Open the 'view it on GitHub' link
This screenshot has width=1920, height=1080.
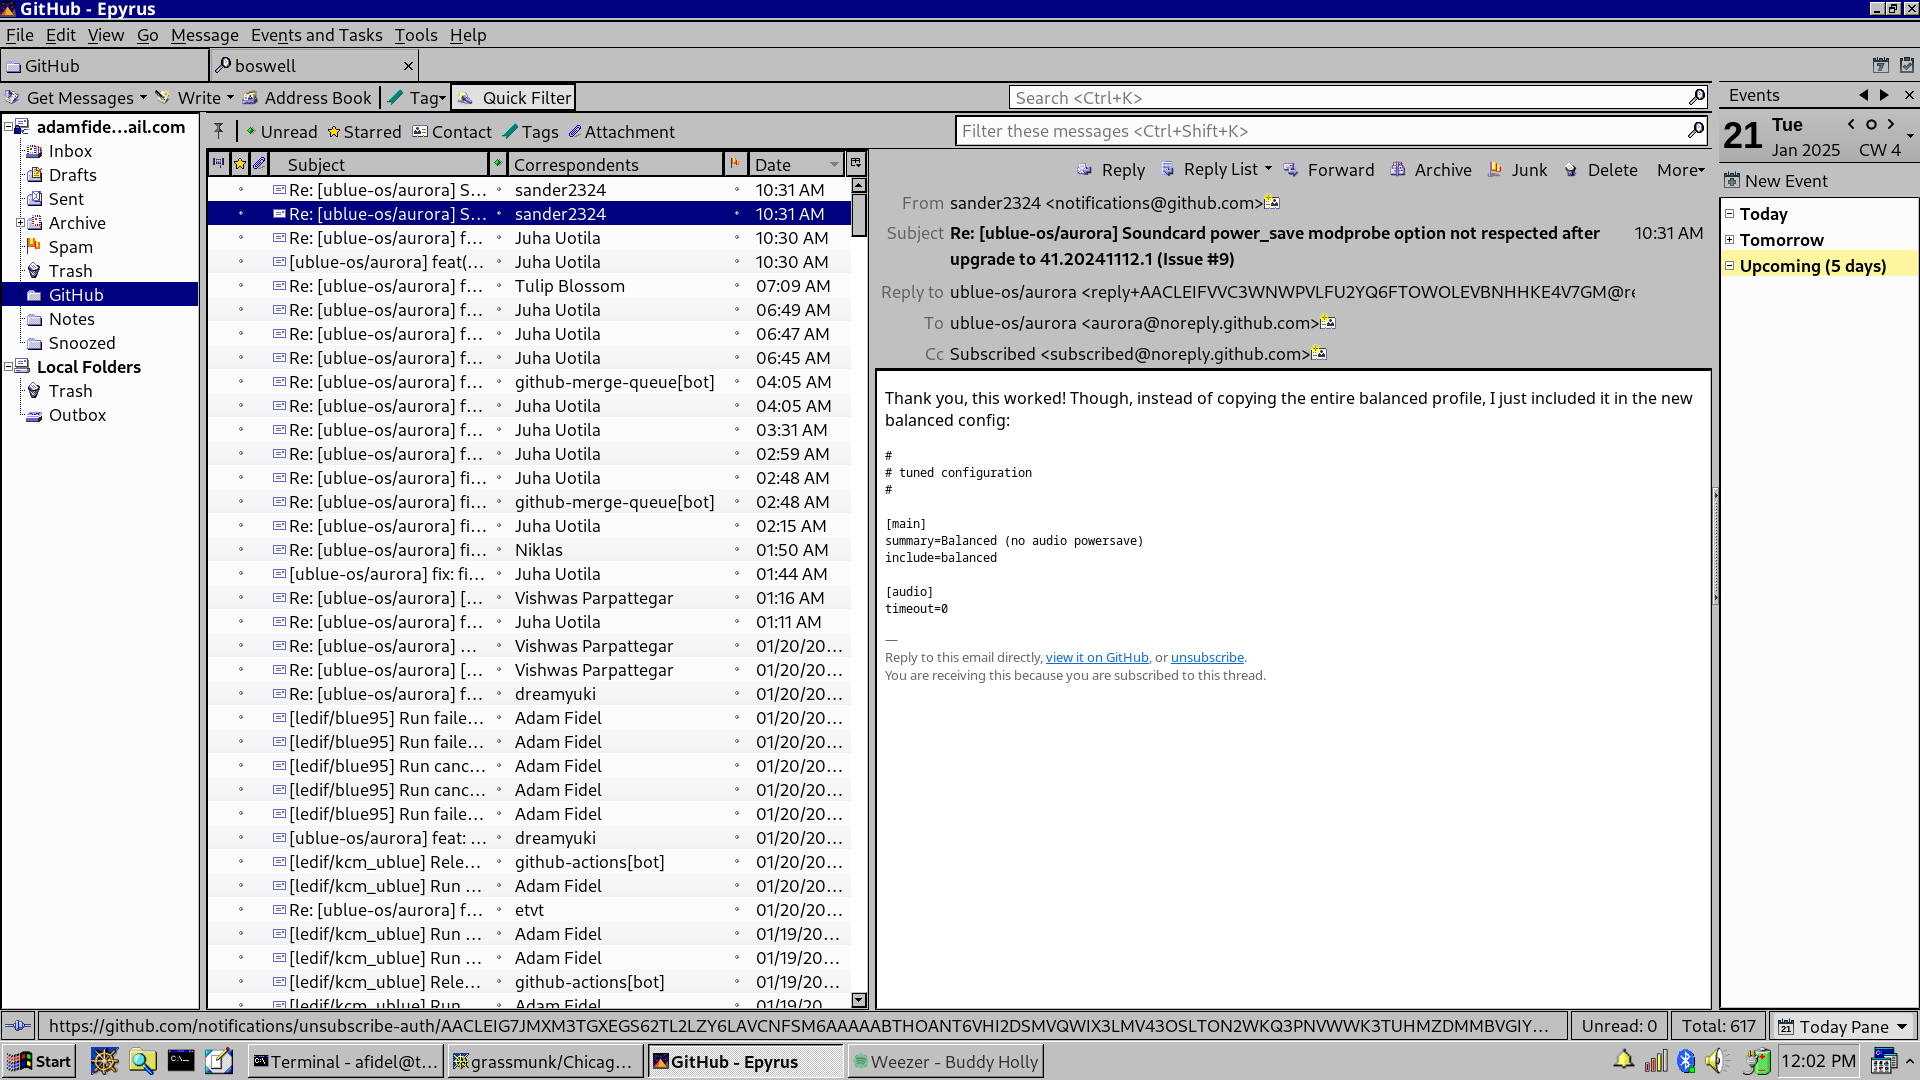coord(1097,657)
